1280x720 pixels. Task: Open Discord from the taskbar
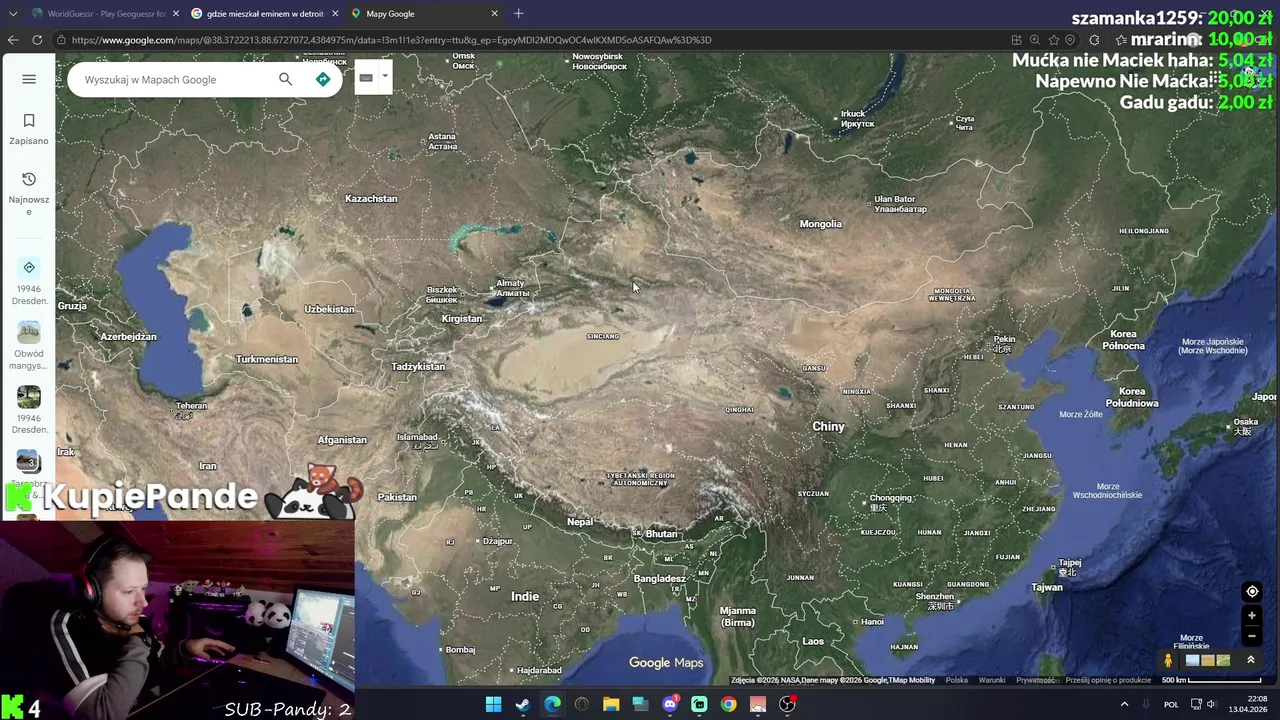point(670,704)
